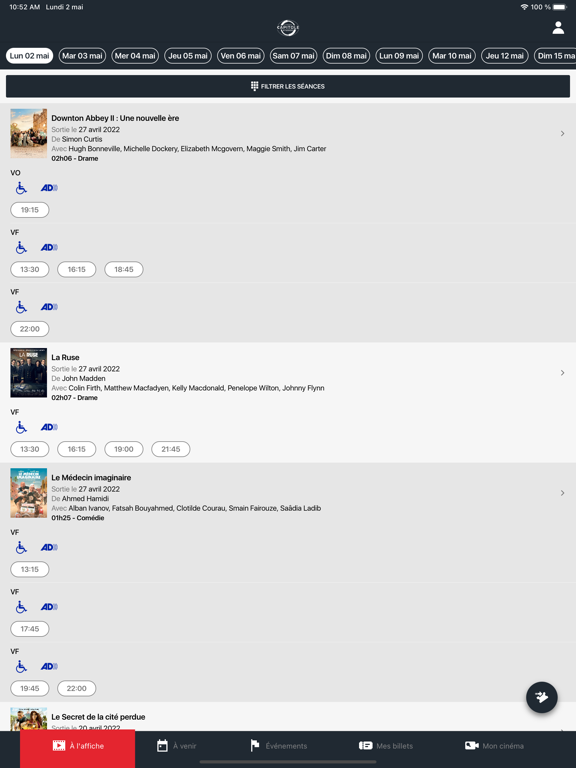This screenshot has height=768, width=576.
Task: Tap wheelchair icon under Downton Abbey VO
Action: click(x=21, y=188)
